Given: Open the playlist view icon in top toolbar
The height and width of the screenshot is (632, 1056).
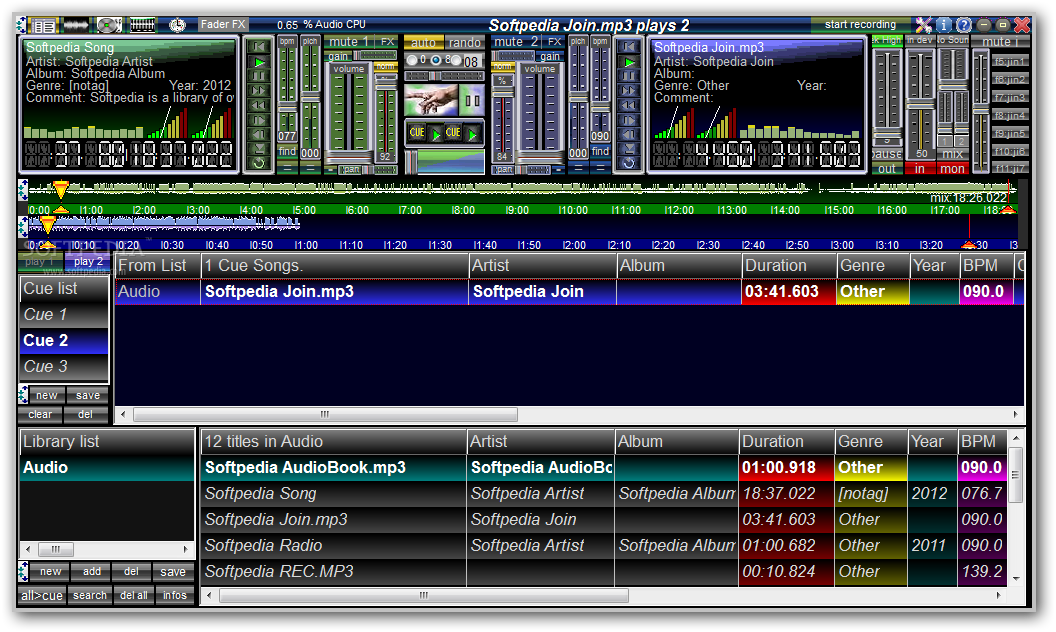Looking at the screenshot, I should click(44, 26).
